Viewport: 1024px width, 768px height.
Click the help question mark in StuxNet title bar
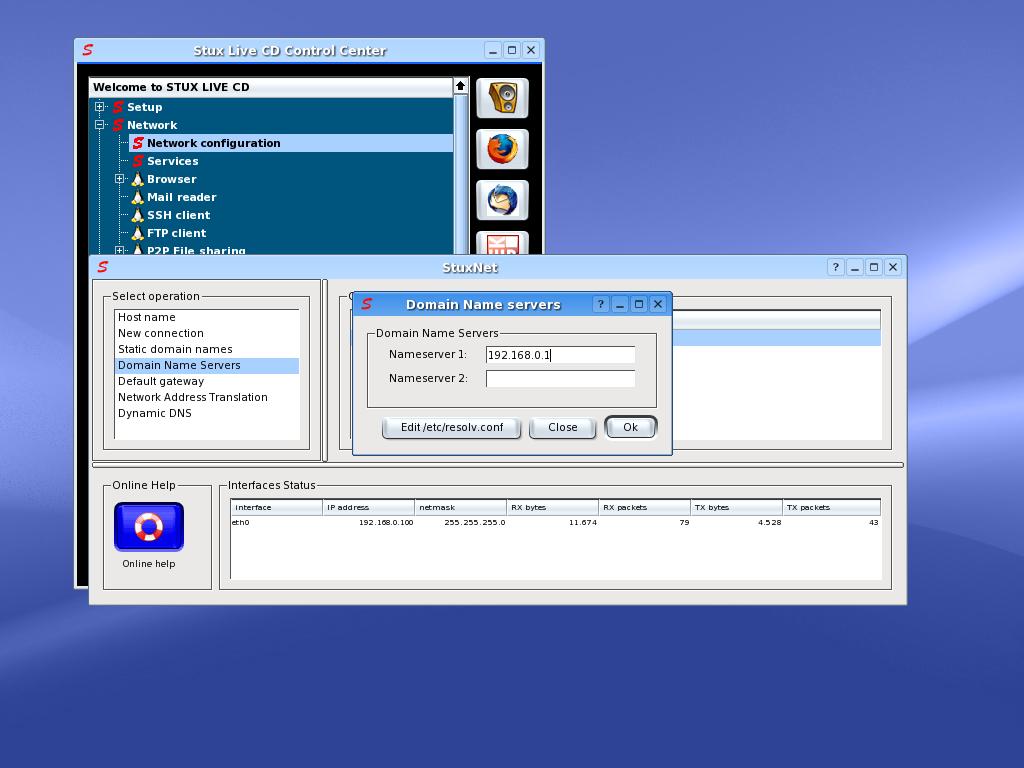(835, 267)
